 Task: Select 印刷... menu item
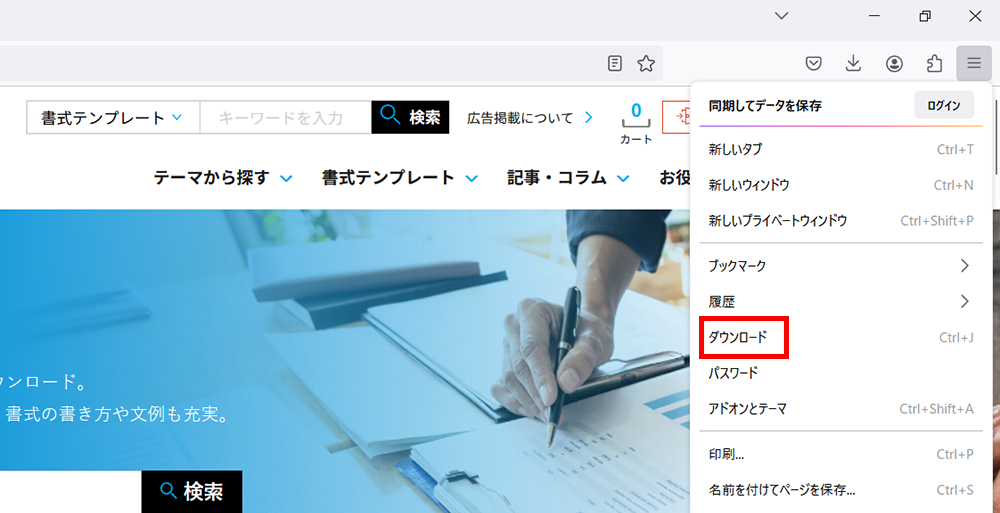coord(841,454)
